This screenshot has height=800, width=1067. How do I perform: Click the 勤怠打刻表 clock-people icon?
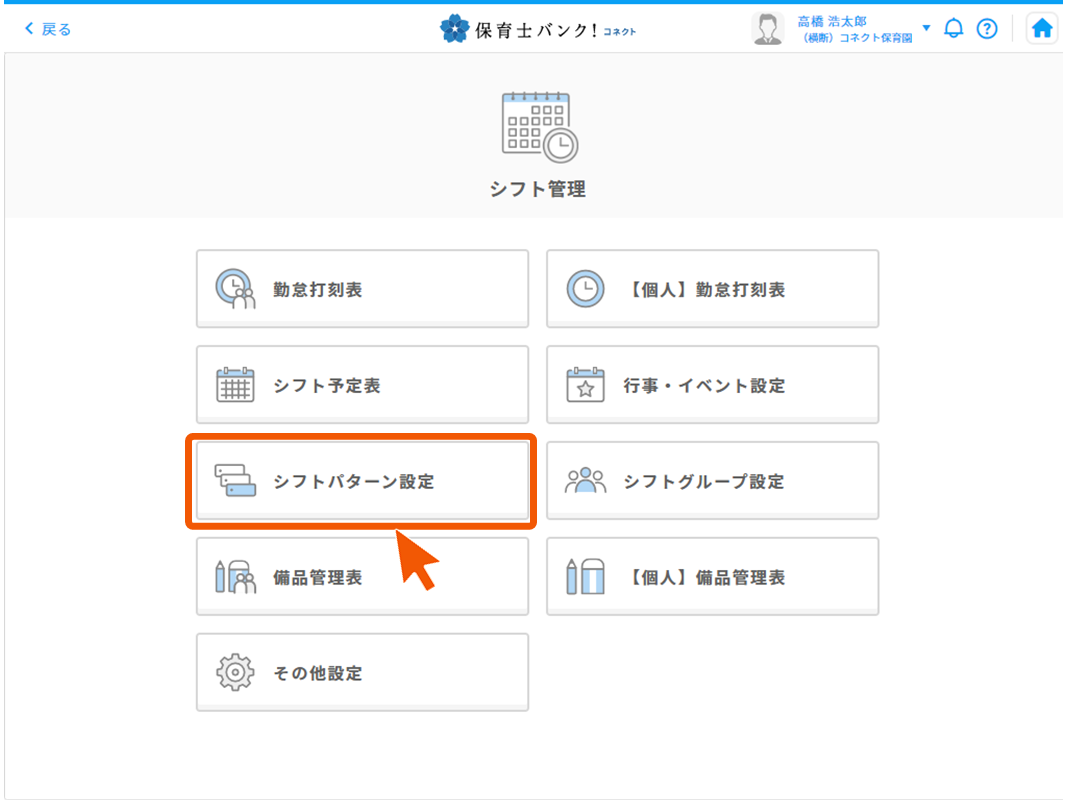tap(236, 290)
